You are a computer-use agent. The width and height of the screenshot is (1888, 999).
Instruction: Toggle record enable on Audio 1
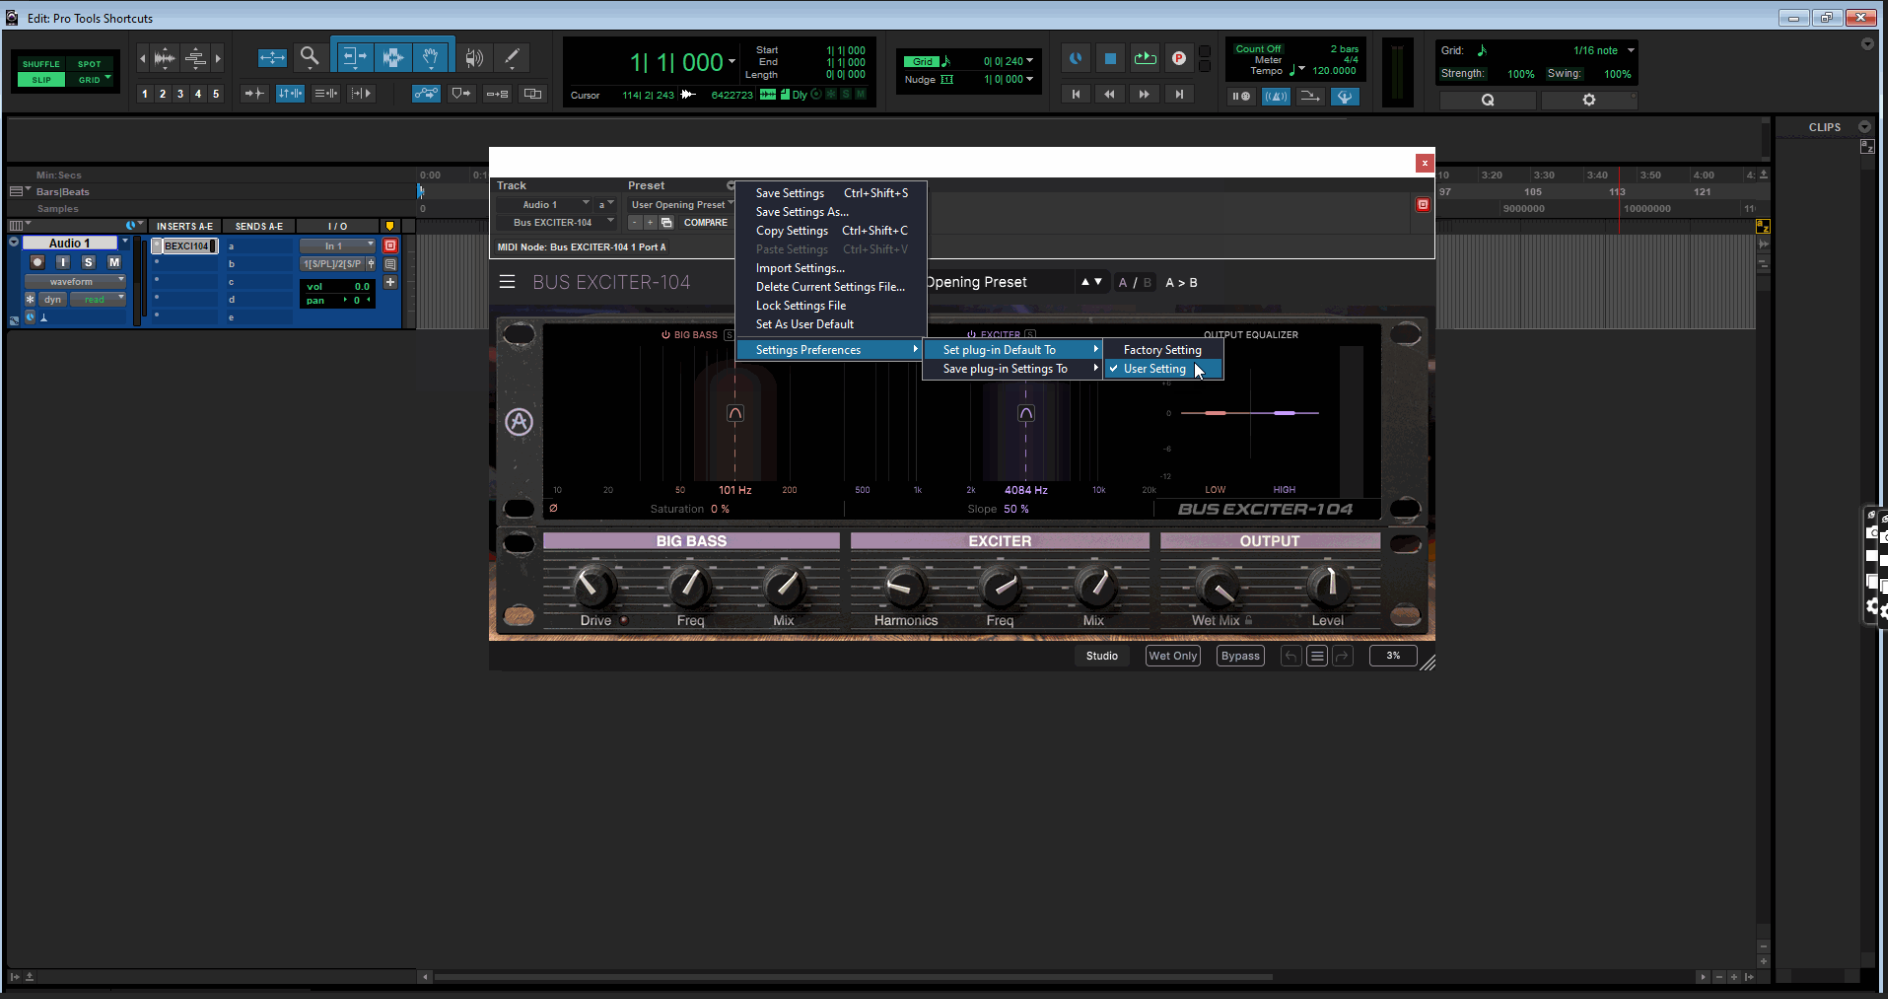click(x=37, y=262)
